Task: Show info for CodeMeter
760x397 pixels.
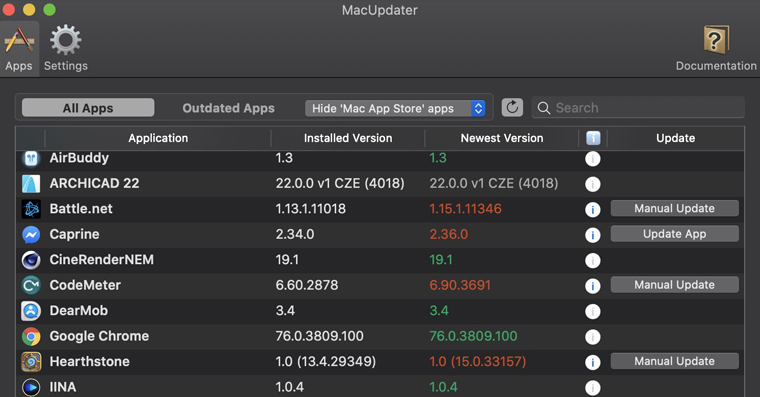Action: tap(592, 286)
